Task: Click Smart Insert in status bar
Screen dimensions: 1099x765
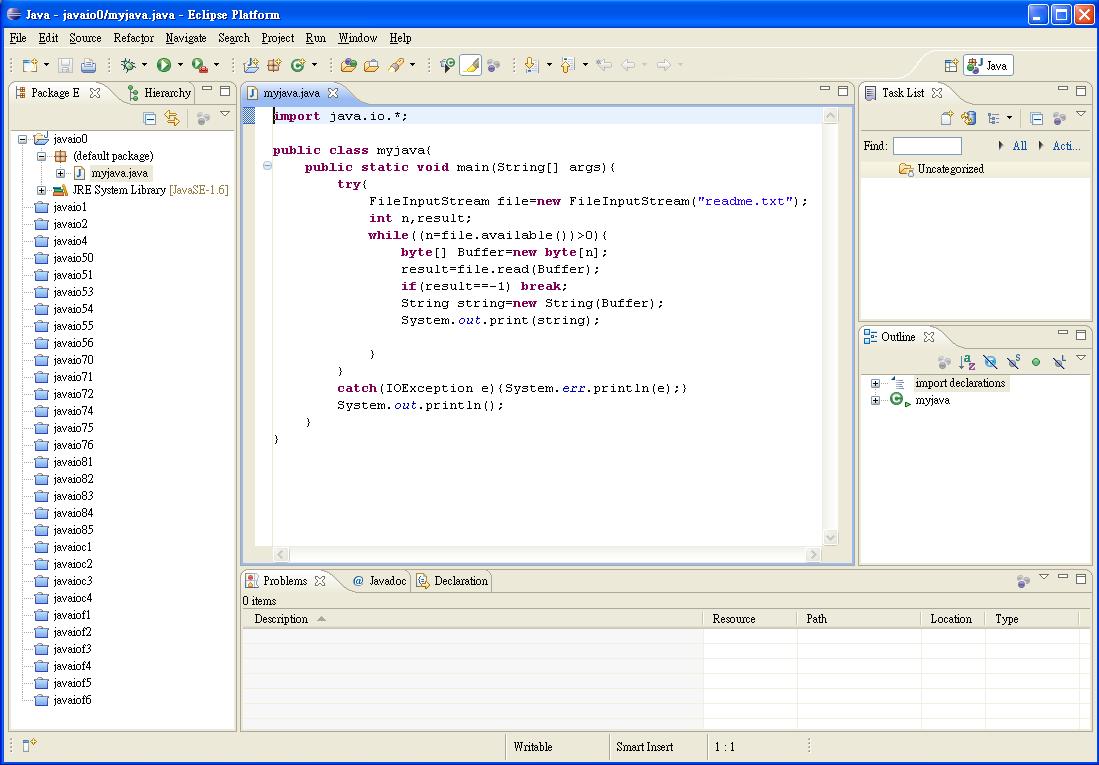Action: (x=644, y=747)
